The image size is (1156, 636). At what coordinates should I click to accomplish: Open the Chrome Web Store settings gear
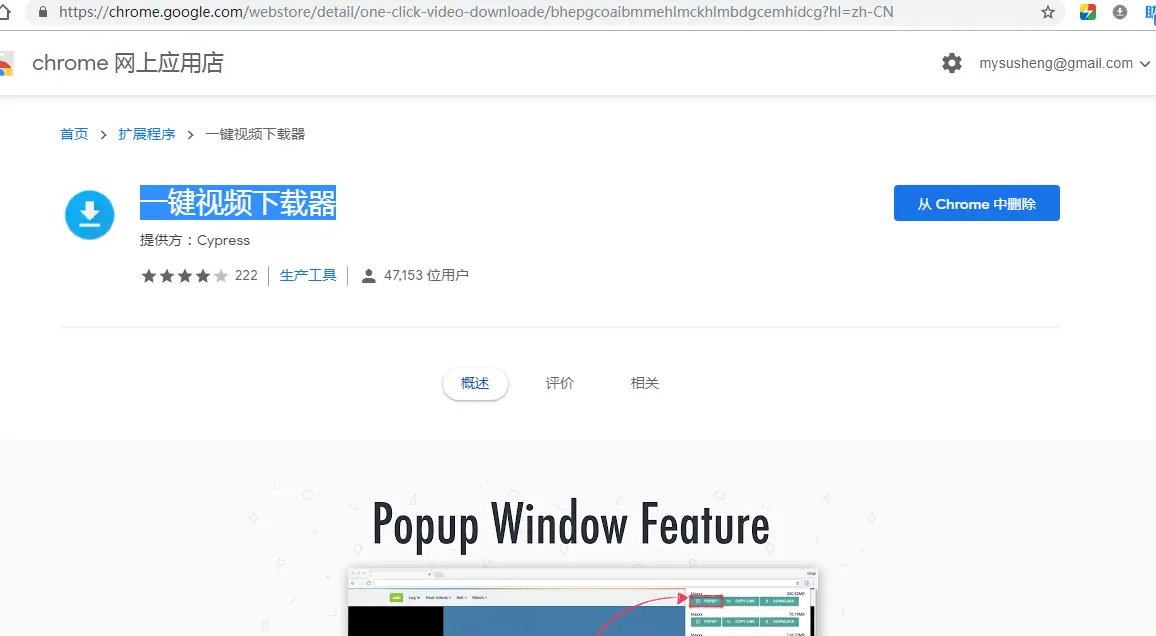pyautogui.click(x=952, y=63)
